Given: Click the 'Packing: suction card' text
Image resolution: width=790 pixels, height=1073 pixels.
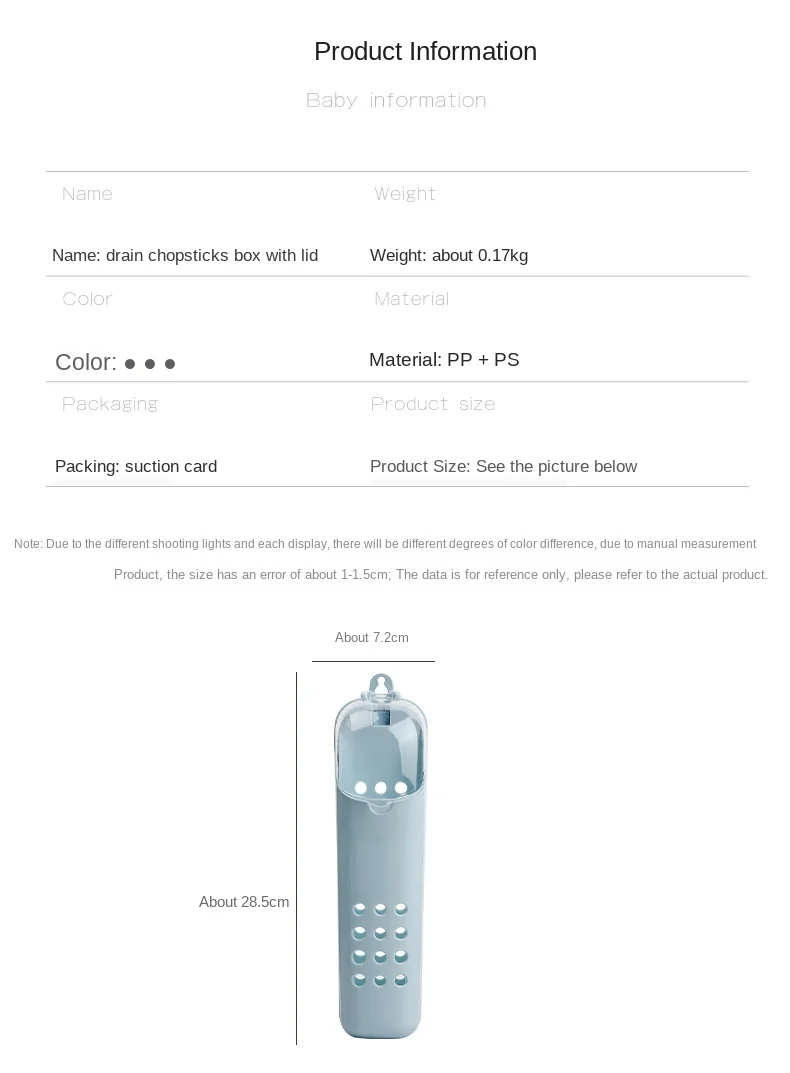Looking at the screenshot, I should [136, 466].
